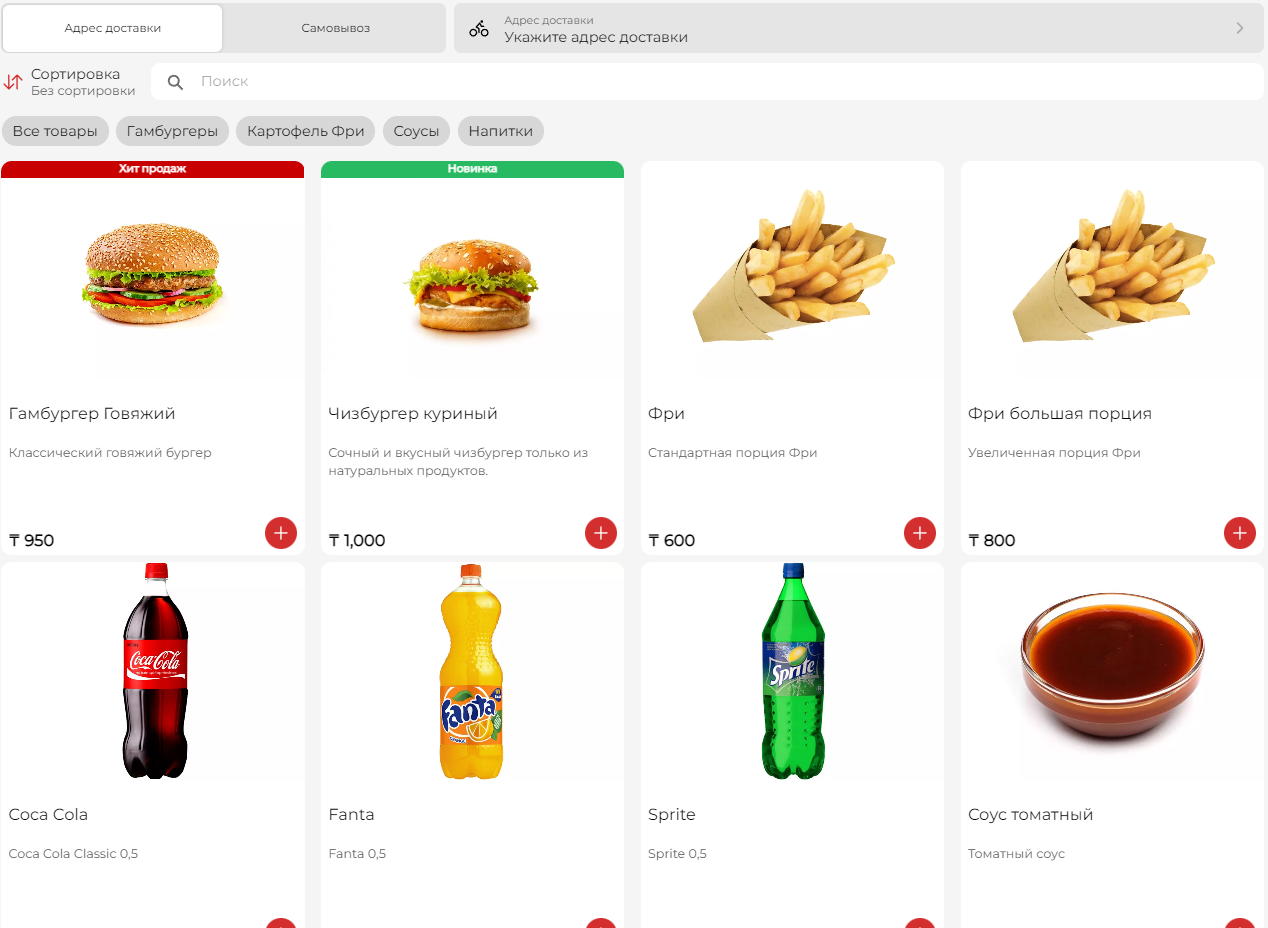Open the Coca Cola bottle image

pyautogui.click(x=155, y=671)
